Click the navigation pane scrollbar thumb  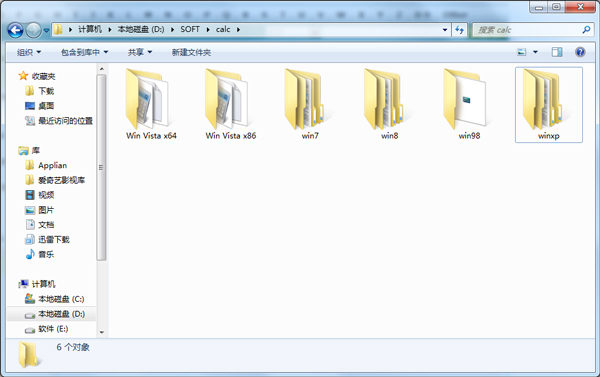point(101,167)
